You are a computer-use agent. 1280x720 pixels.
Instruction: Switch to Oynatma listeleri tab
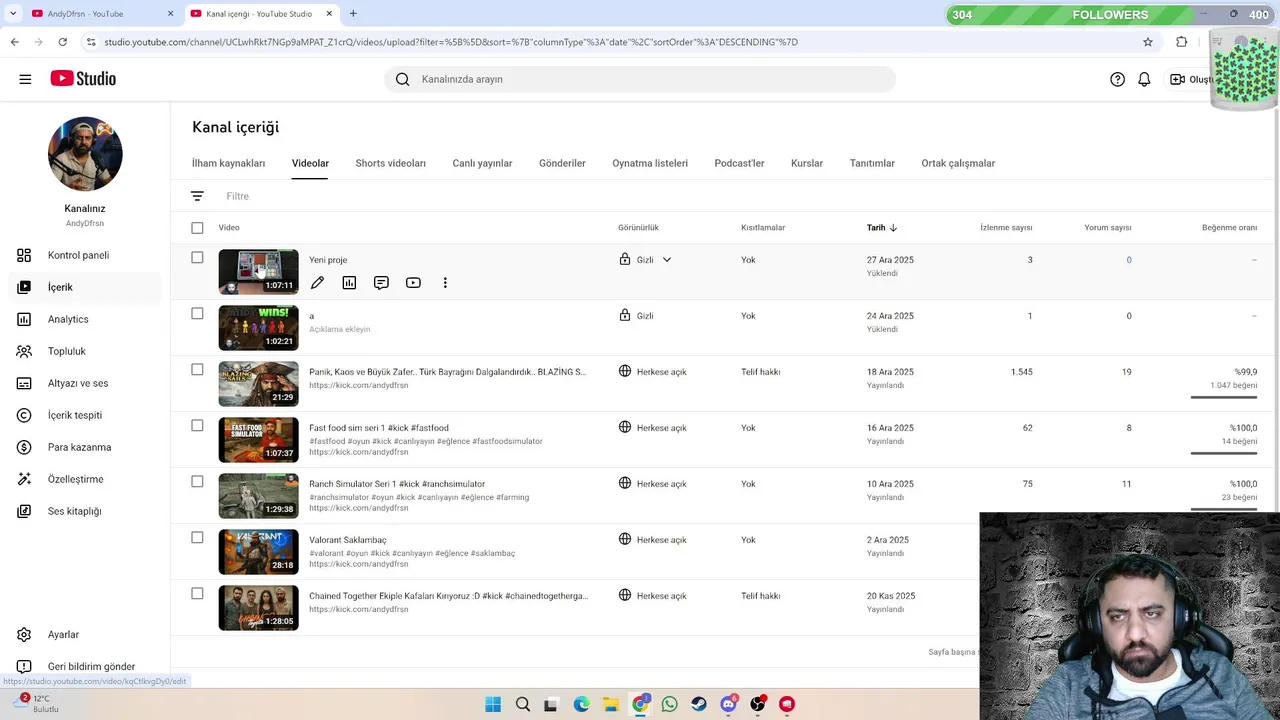650,163
